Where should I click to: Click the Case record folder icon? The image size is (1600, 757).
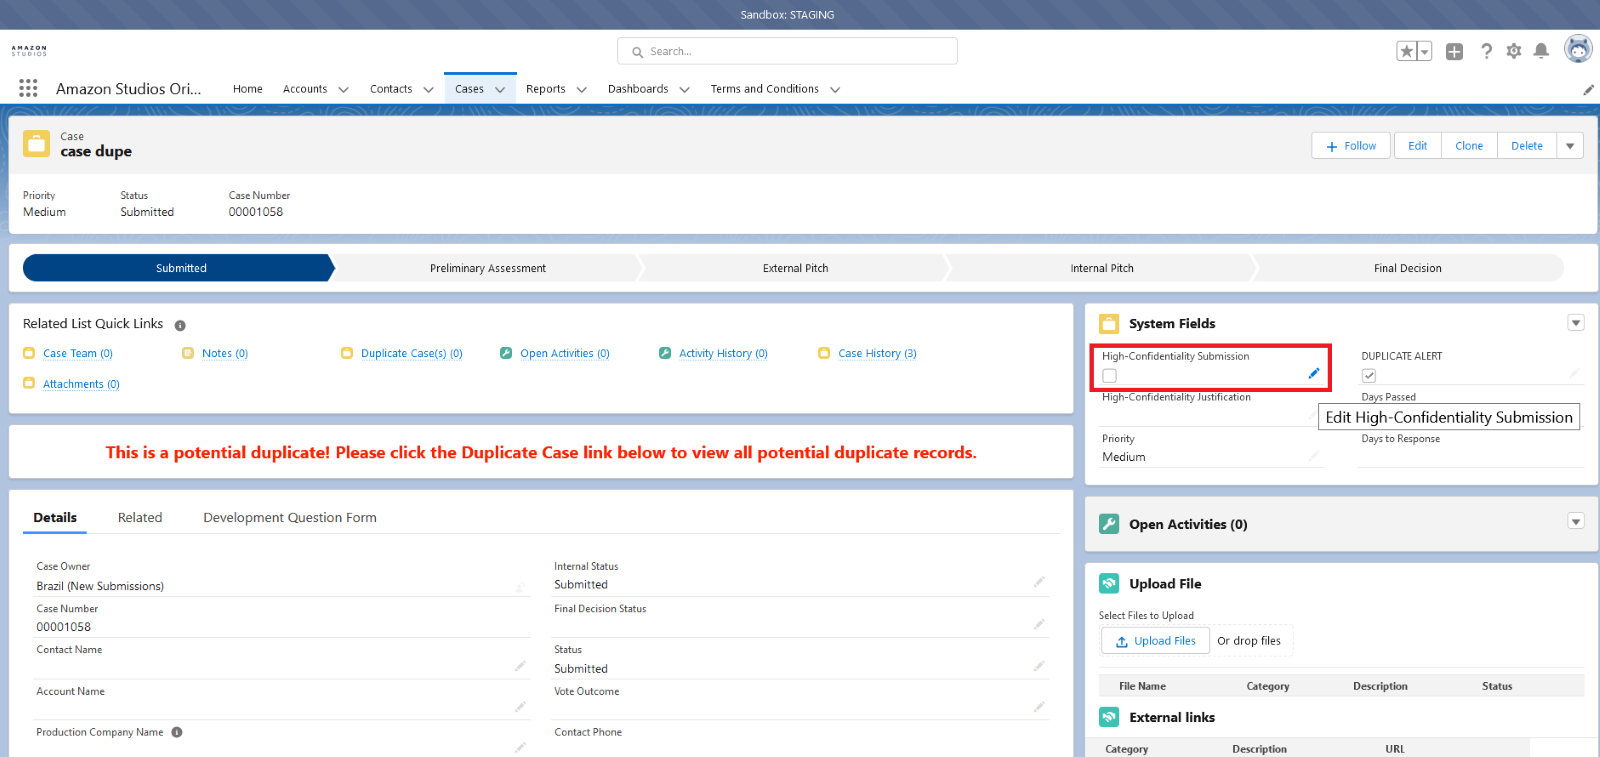(37, 144)
